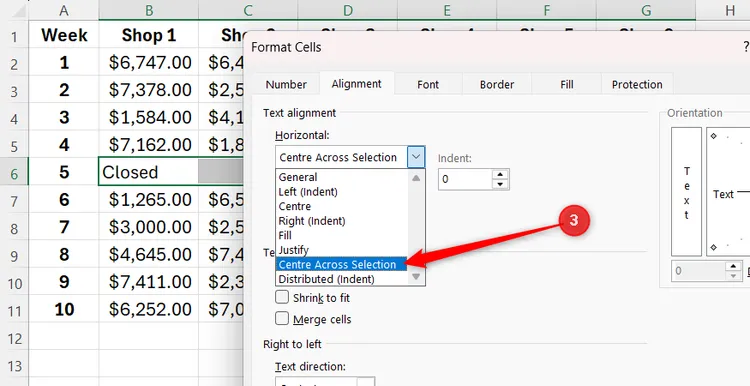Switch to the Fill tab

pos(567,85)
